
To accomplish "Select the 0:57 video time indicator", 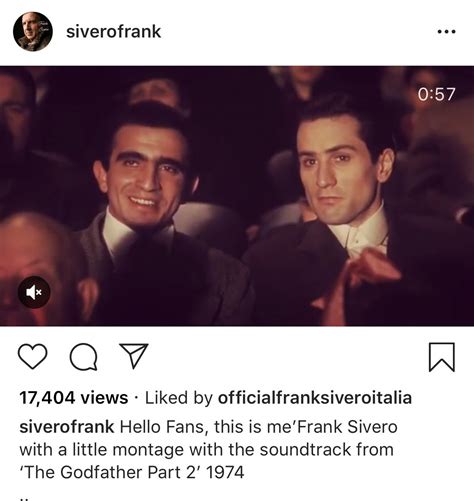I will (436, 94).
